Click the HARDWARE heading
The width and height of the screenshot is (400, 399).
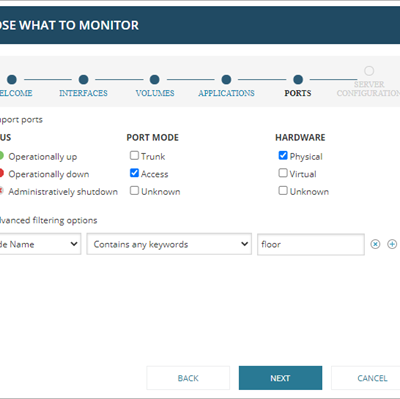300,137
